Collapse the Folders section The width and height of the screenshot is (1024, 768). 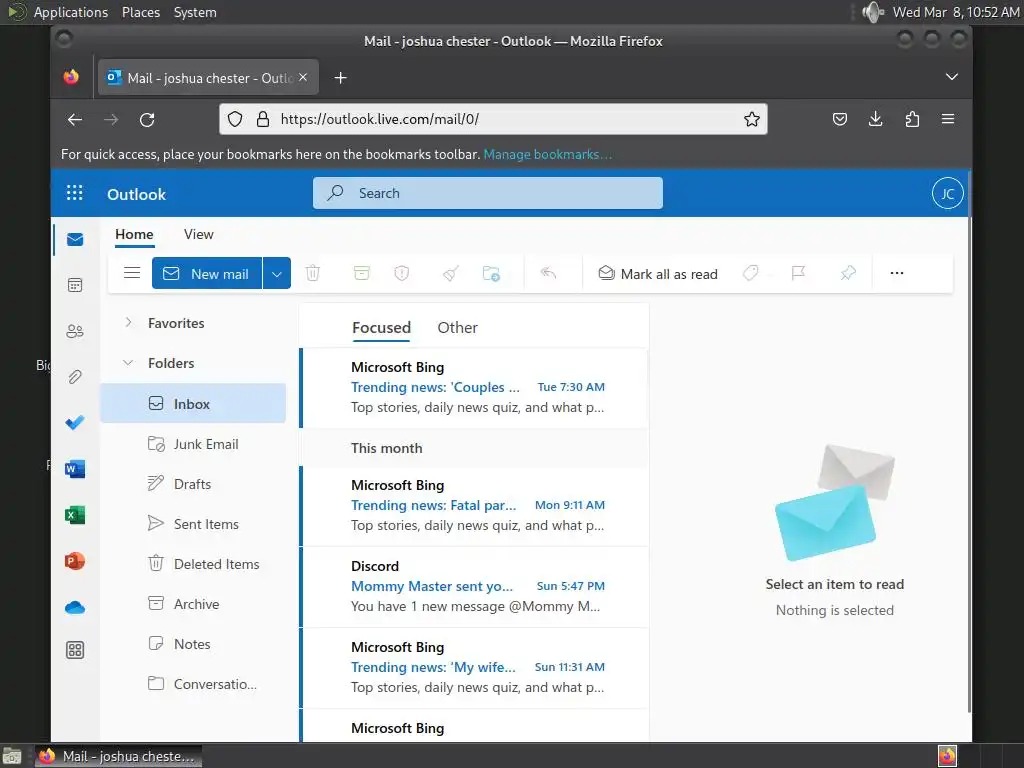tap(129, 362)
